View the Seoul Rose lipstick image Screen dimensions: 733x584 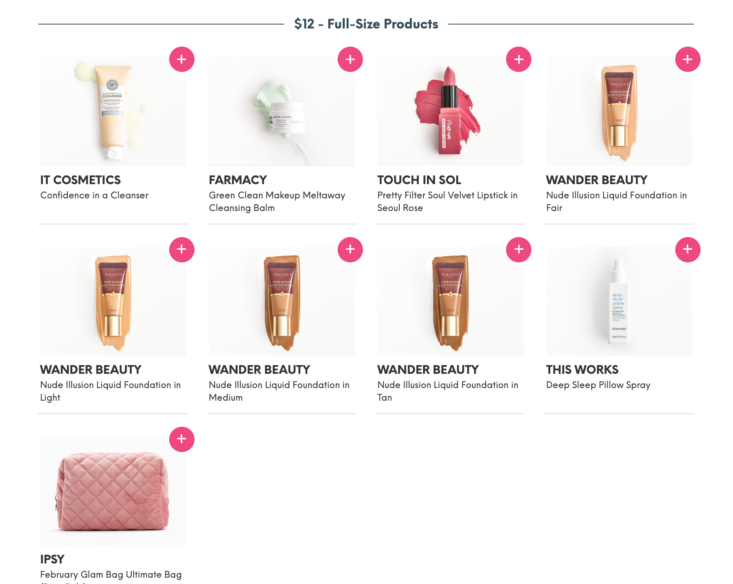click(x=450, y=111)
